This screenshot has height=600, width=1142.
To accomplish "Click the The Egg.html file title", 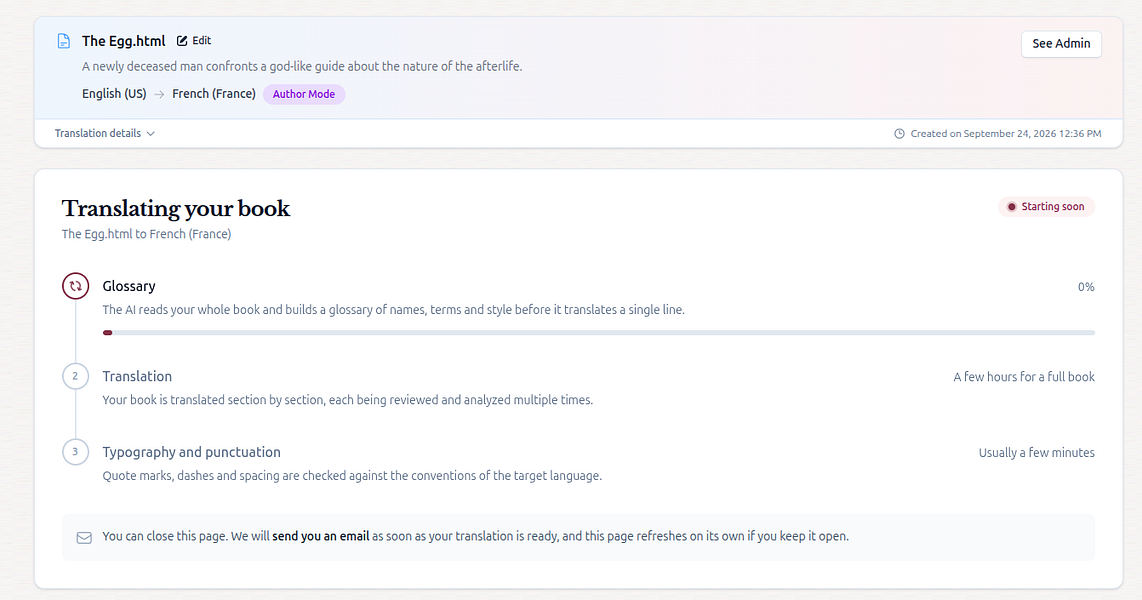I will tap(123, 41).
